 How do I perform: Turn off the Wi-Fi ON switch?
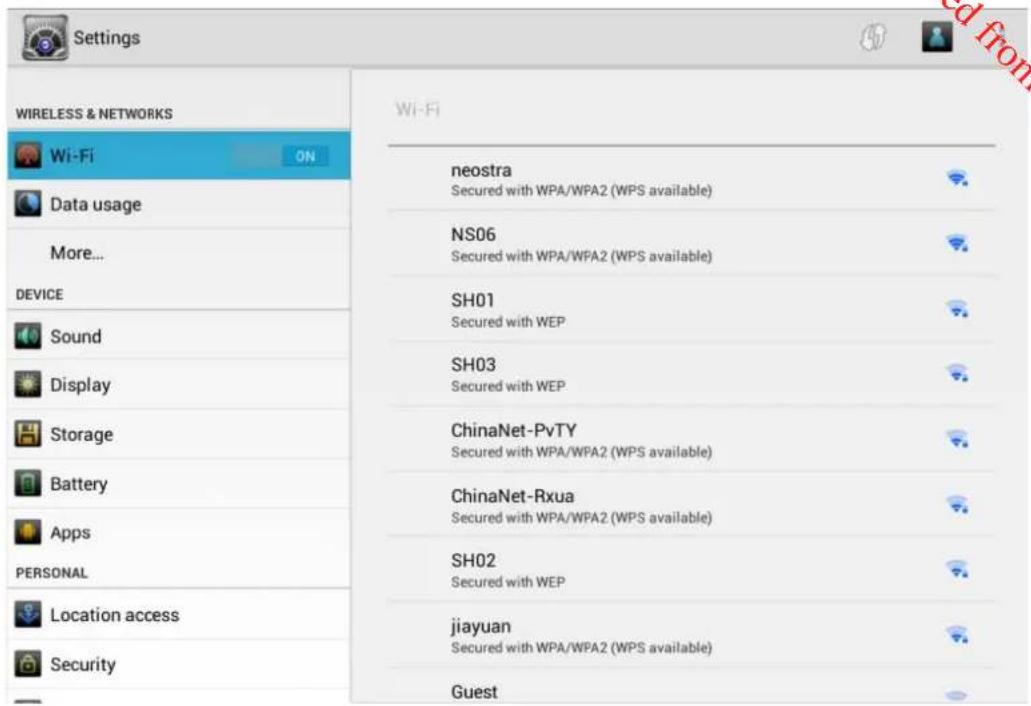pyautogui.click(x=281, y=156)
